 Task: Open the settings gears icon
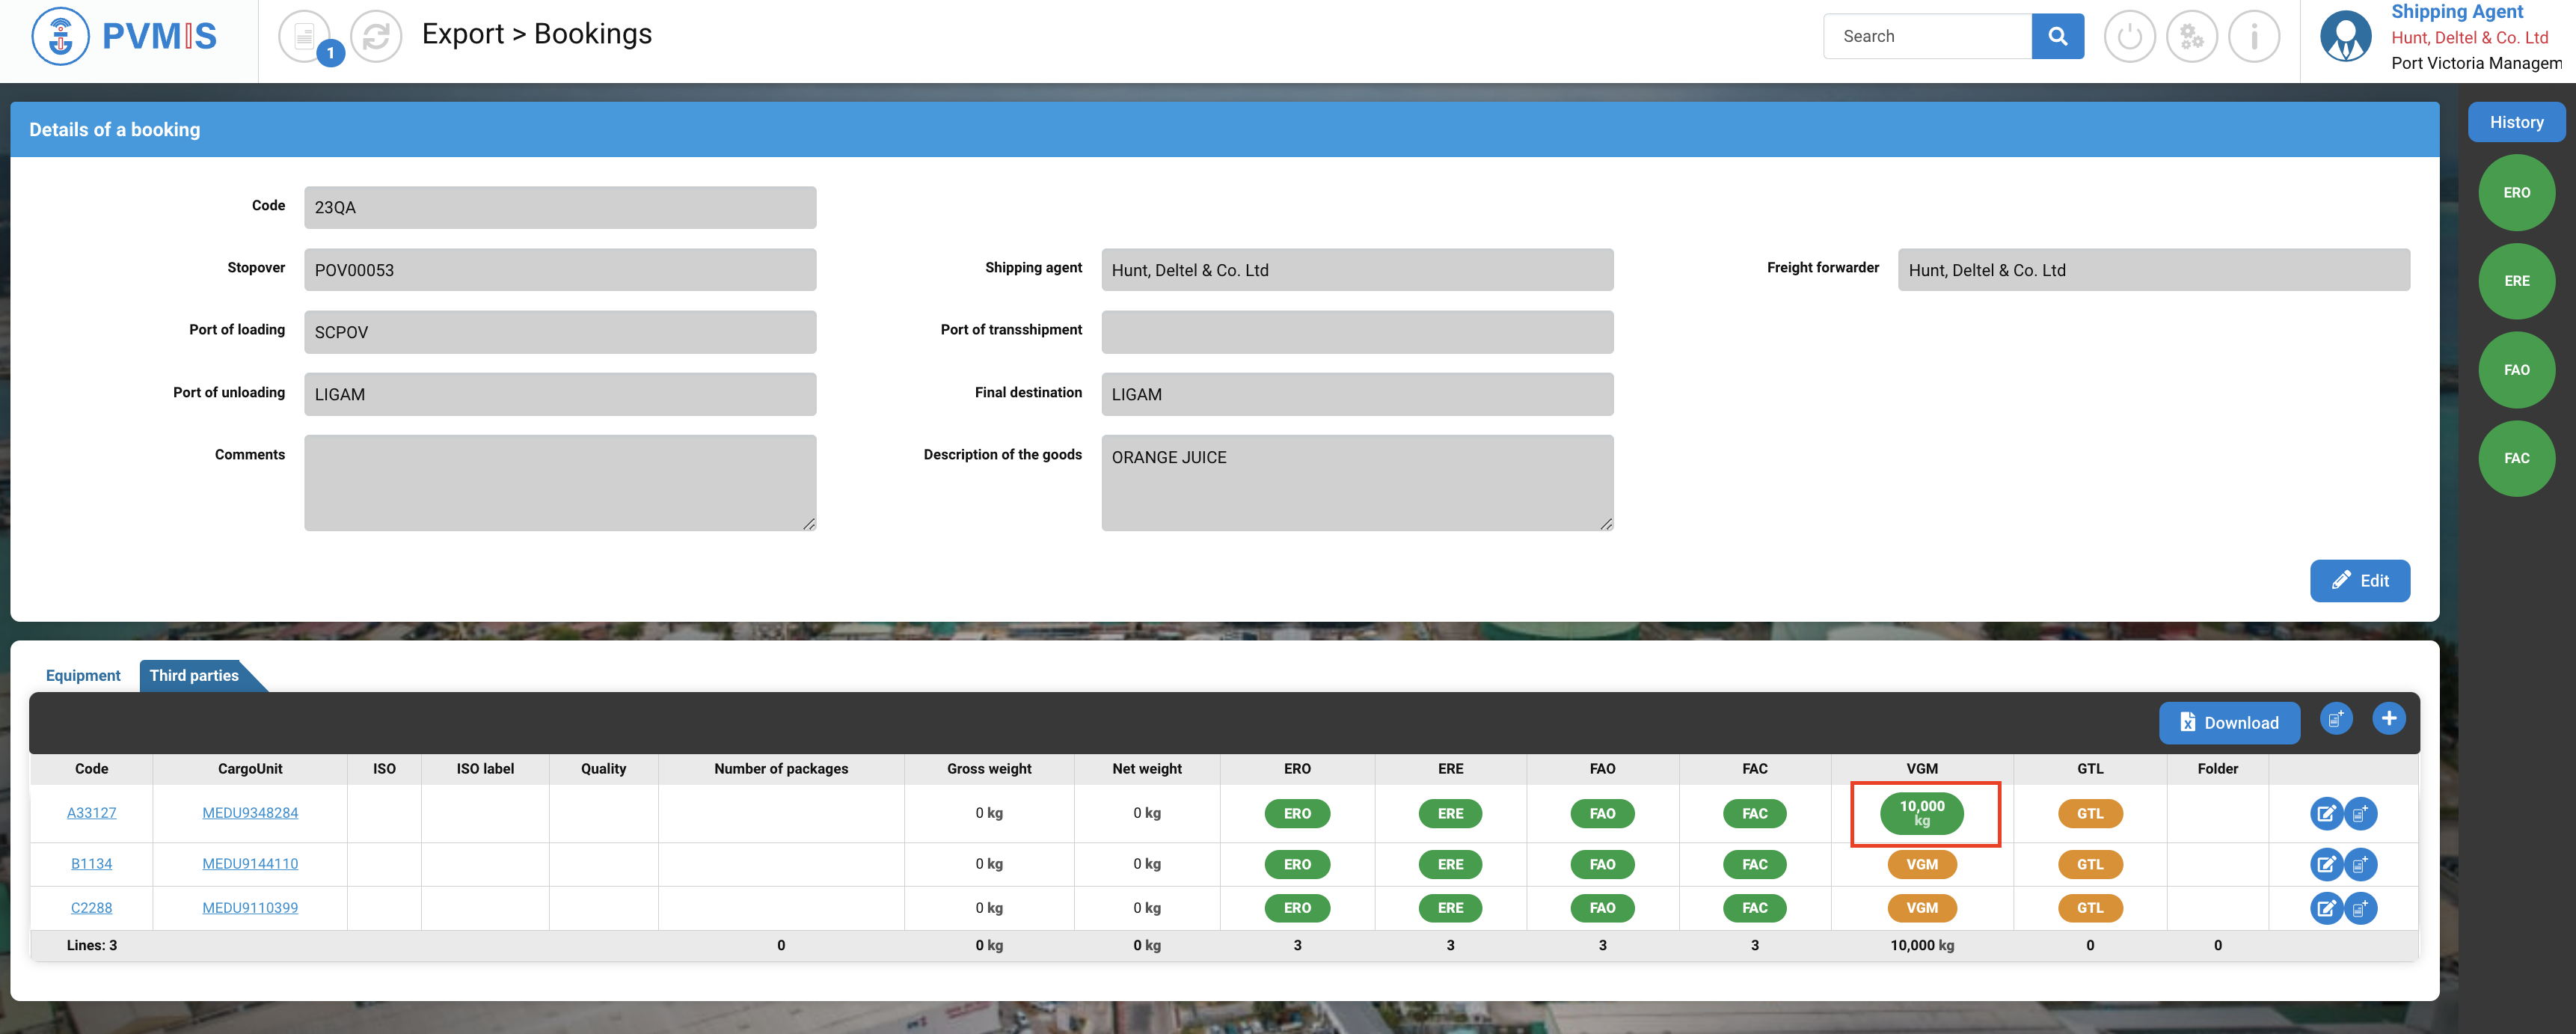pyautogui.click(x=2191, y=37)
